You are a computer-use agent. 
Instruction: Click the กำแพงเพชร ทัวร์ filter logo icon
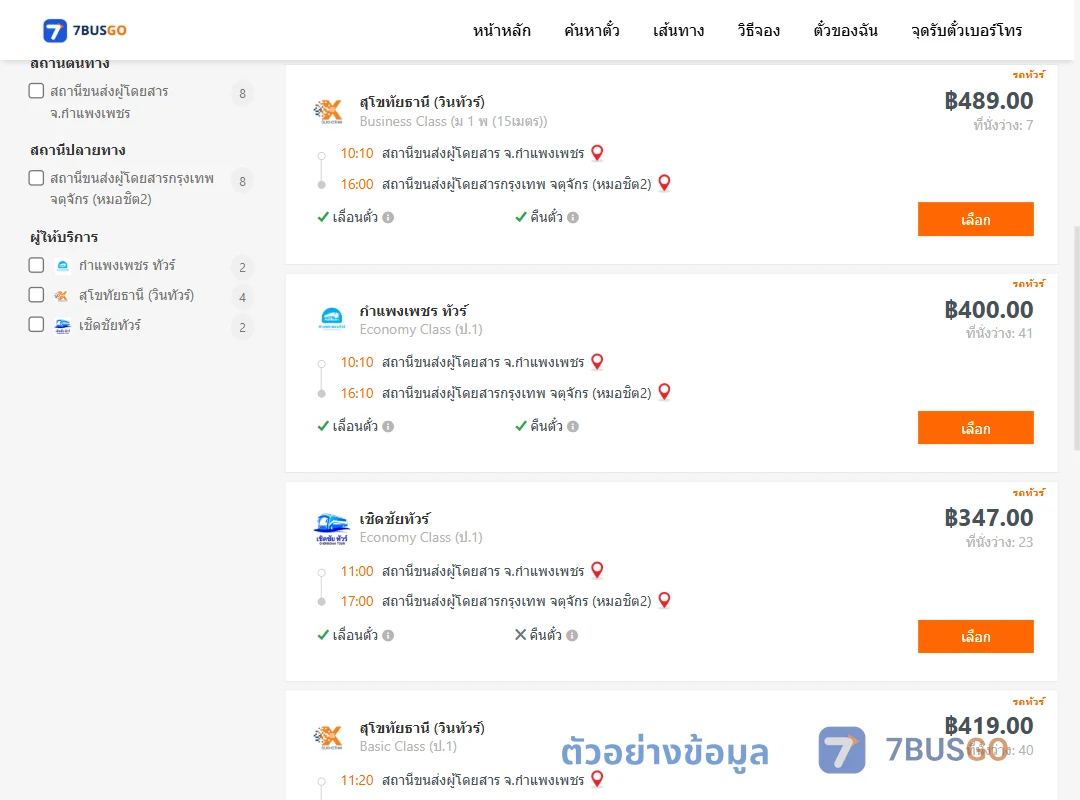[x=63, y=266]
